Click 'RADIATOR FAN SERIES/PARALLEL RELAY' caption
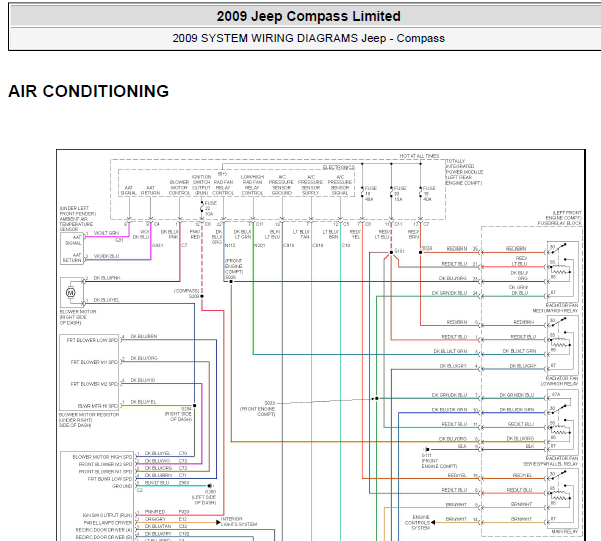 tap(550, 461)
